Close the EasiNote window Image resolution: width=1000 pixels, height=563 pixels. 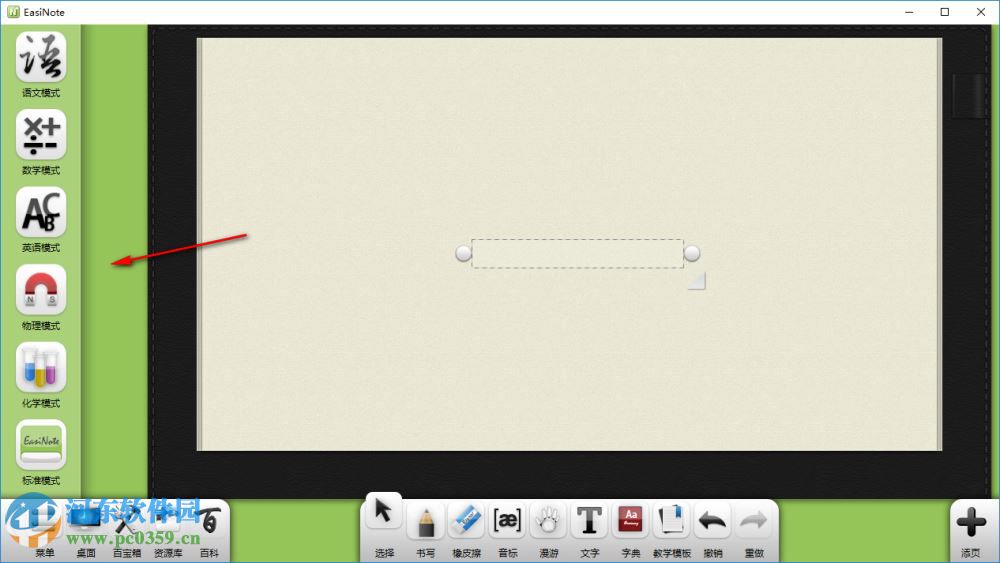click(981, 12)
